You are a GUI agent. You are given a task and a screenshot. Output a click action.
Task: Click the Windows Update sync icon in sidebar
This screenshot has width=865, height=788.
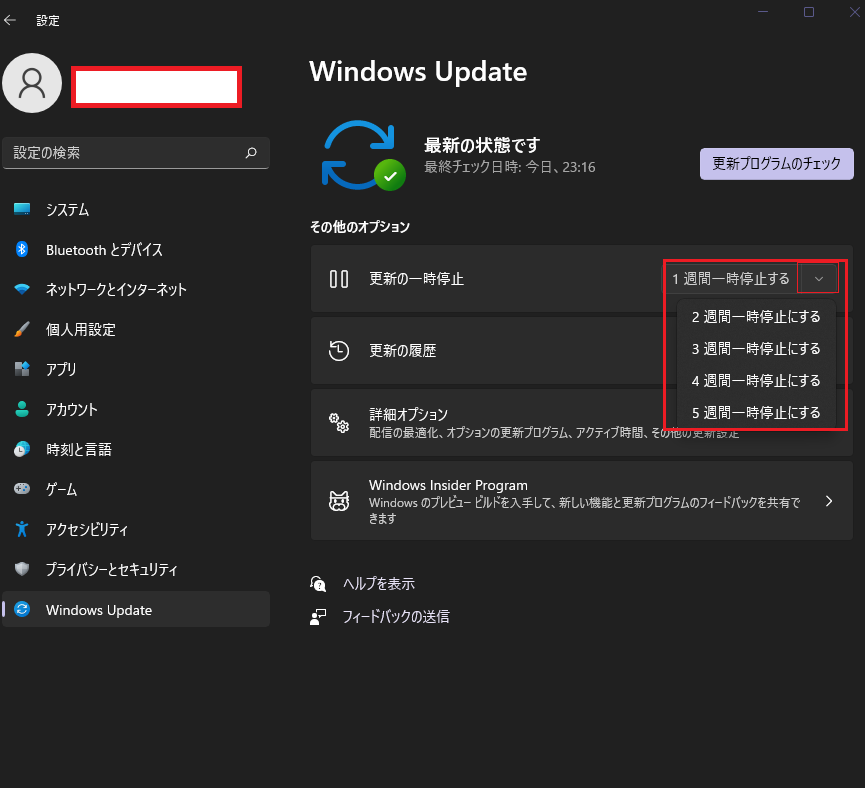coord(22,609)
